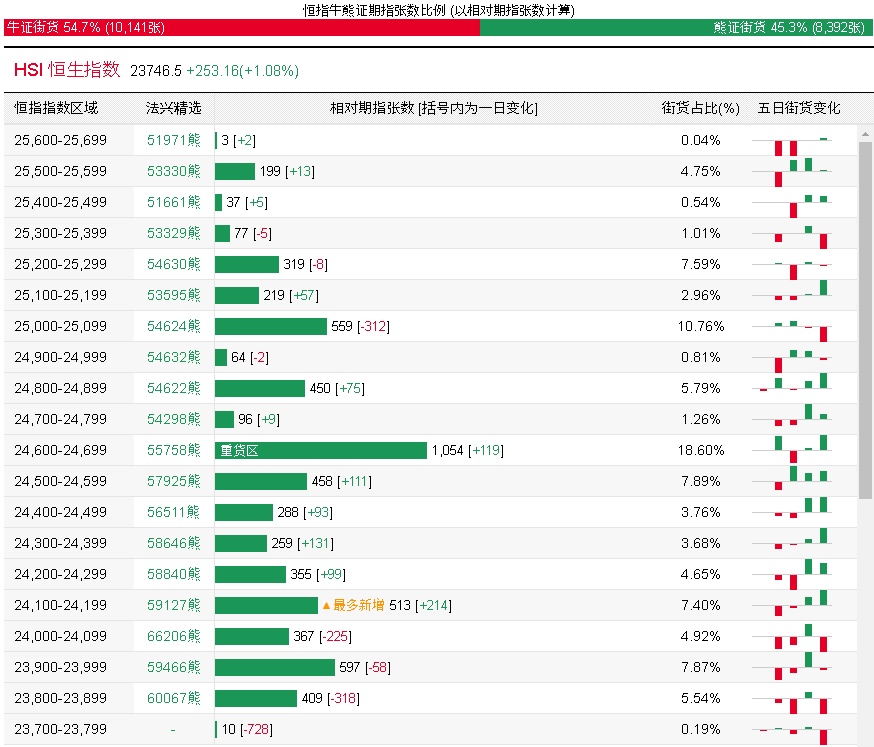Click the 10 [-728] contracts value
The width and height of the screenshot is (874, 747).
click(x=247, y=729)
